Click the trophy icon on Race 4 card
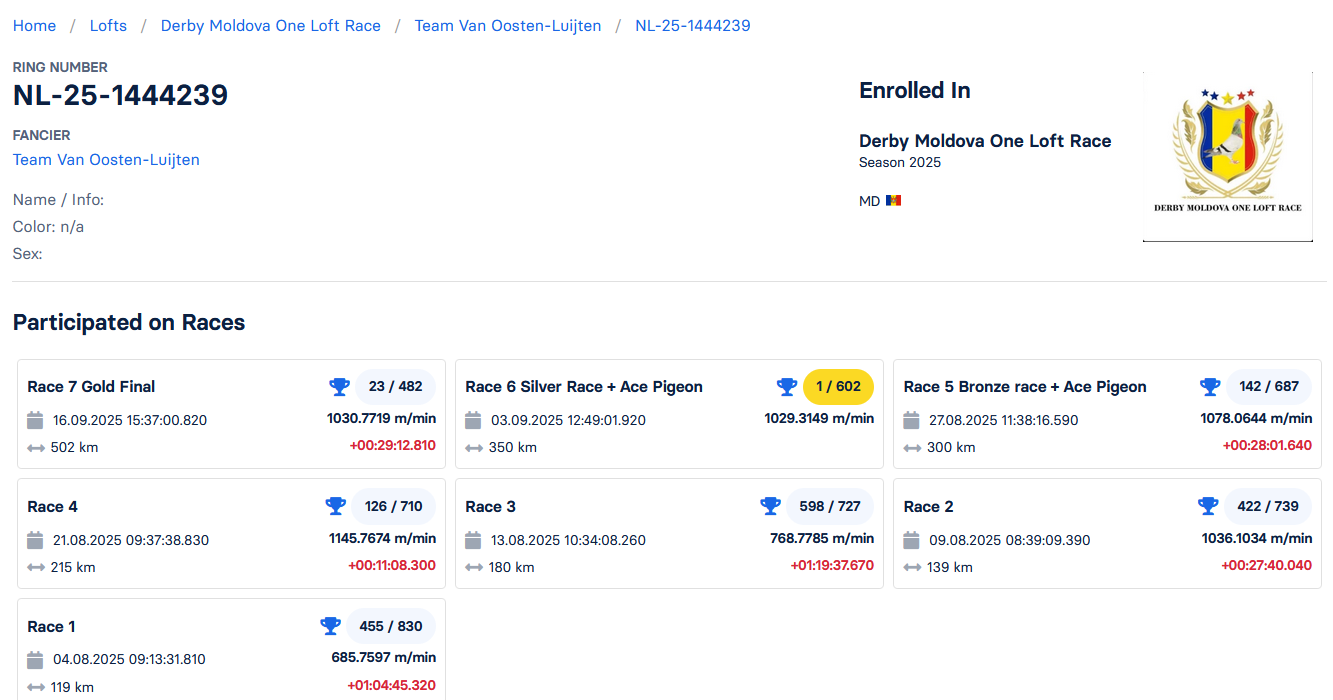Screen dimensions: 1333x700 click(x=335, y=506)
